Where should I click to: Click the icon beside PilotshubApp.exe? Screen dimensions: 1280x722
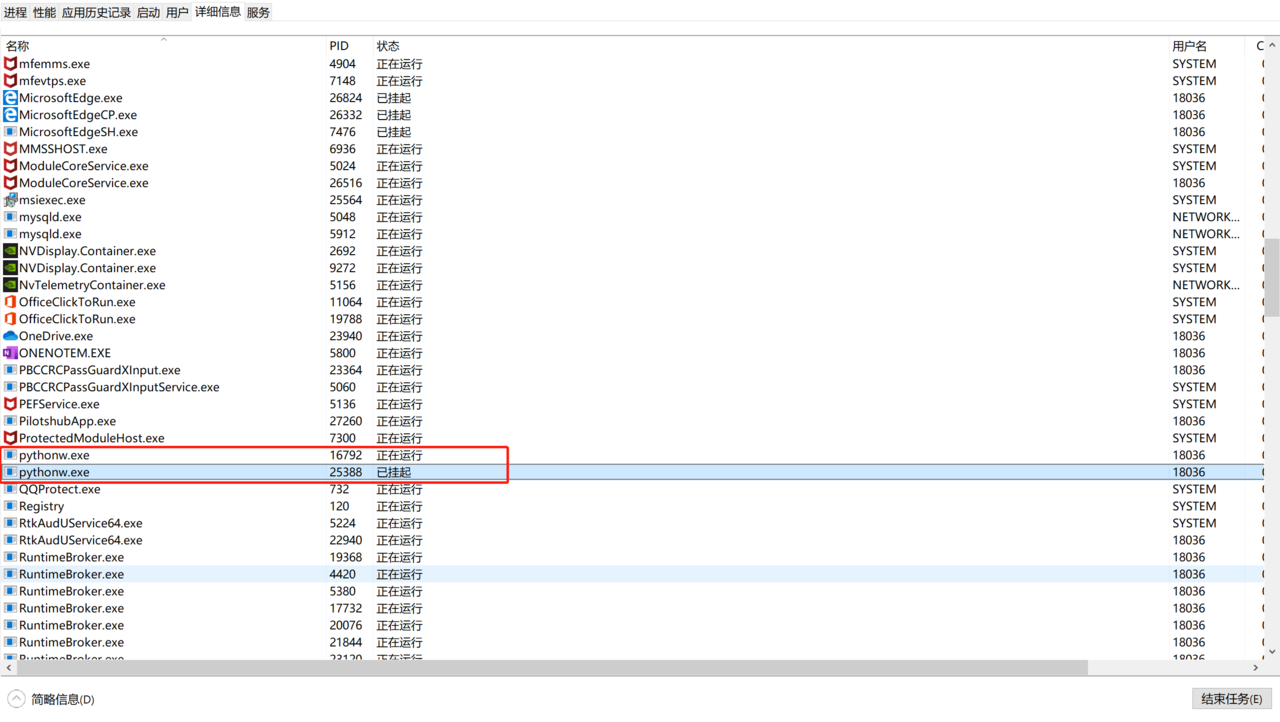click(x=10, y=421)
